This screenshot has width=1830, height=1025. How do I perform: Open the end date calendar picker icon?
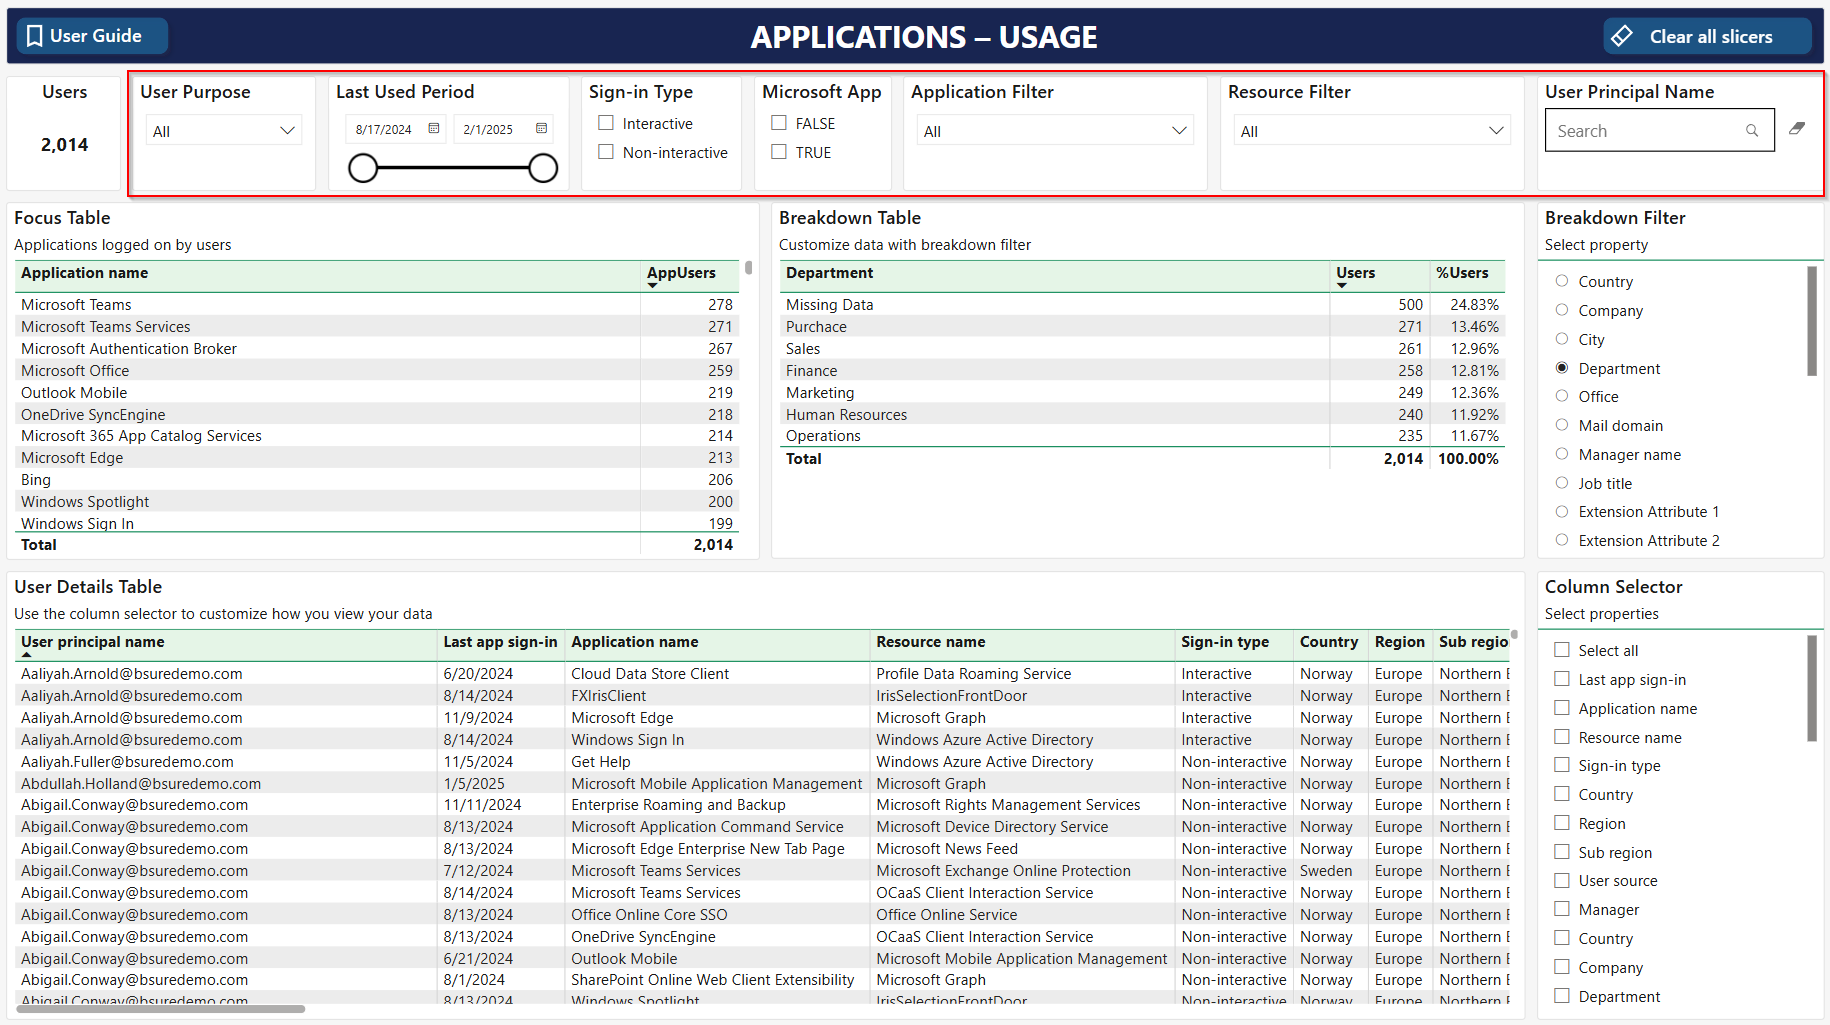pos(541,129)
